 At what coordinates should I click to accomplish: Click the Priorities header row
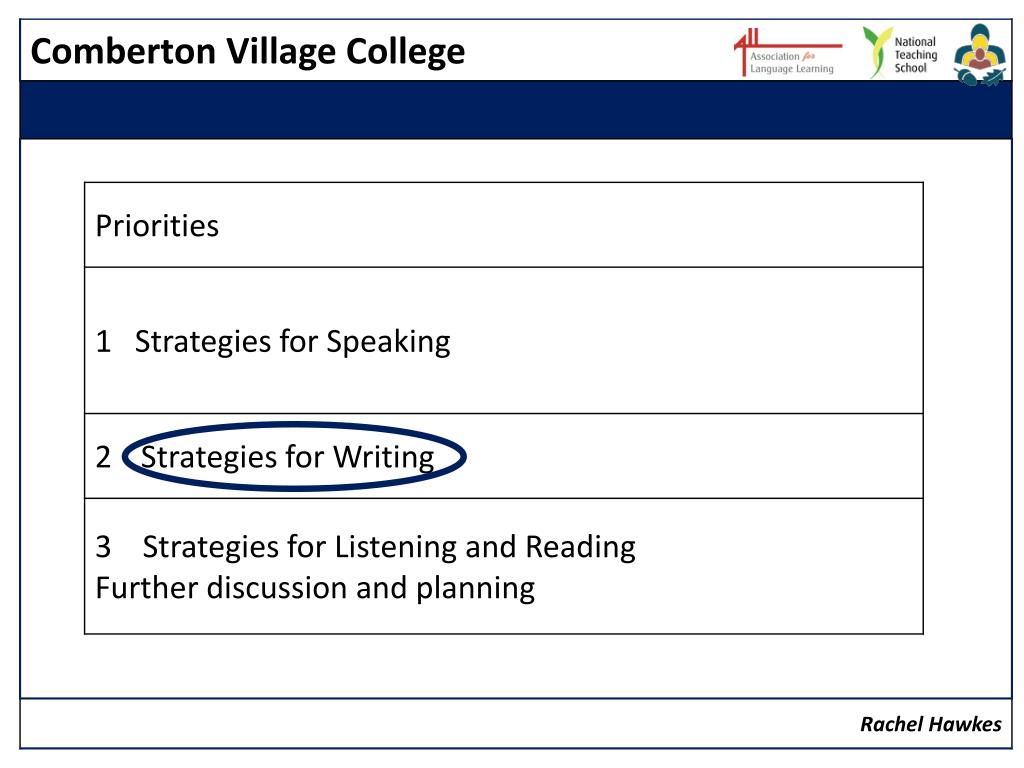point(504,225)
